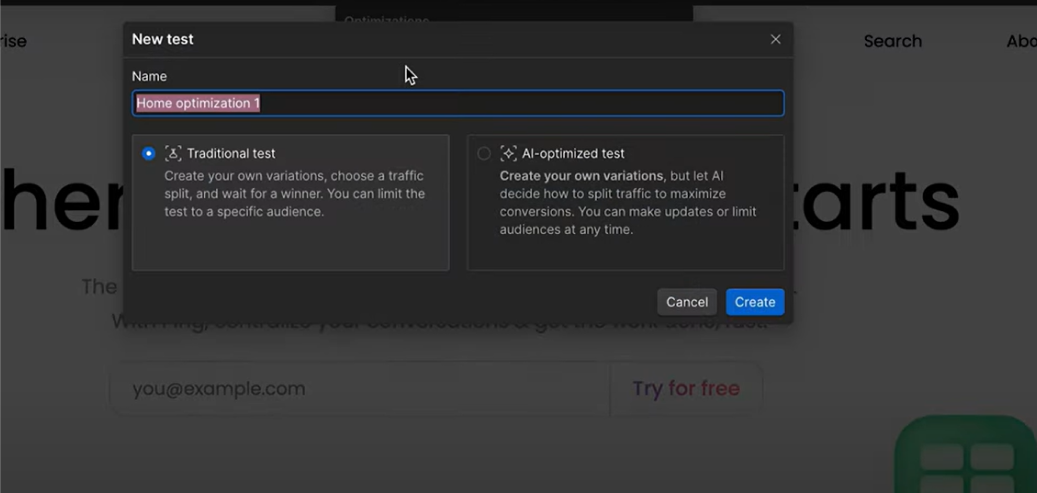
Task: Click the Cancel button
Action: click(687, 302)
